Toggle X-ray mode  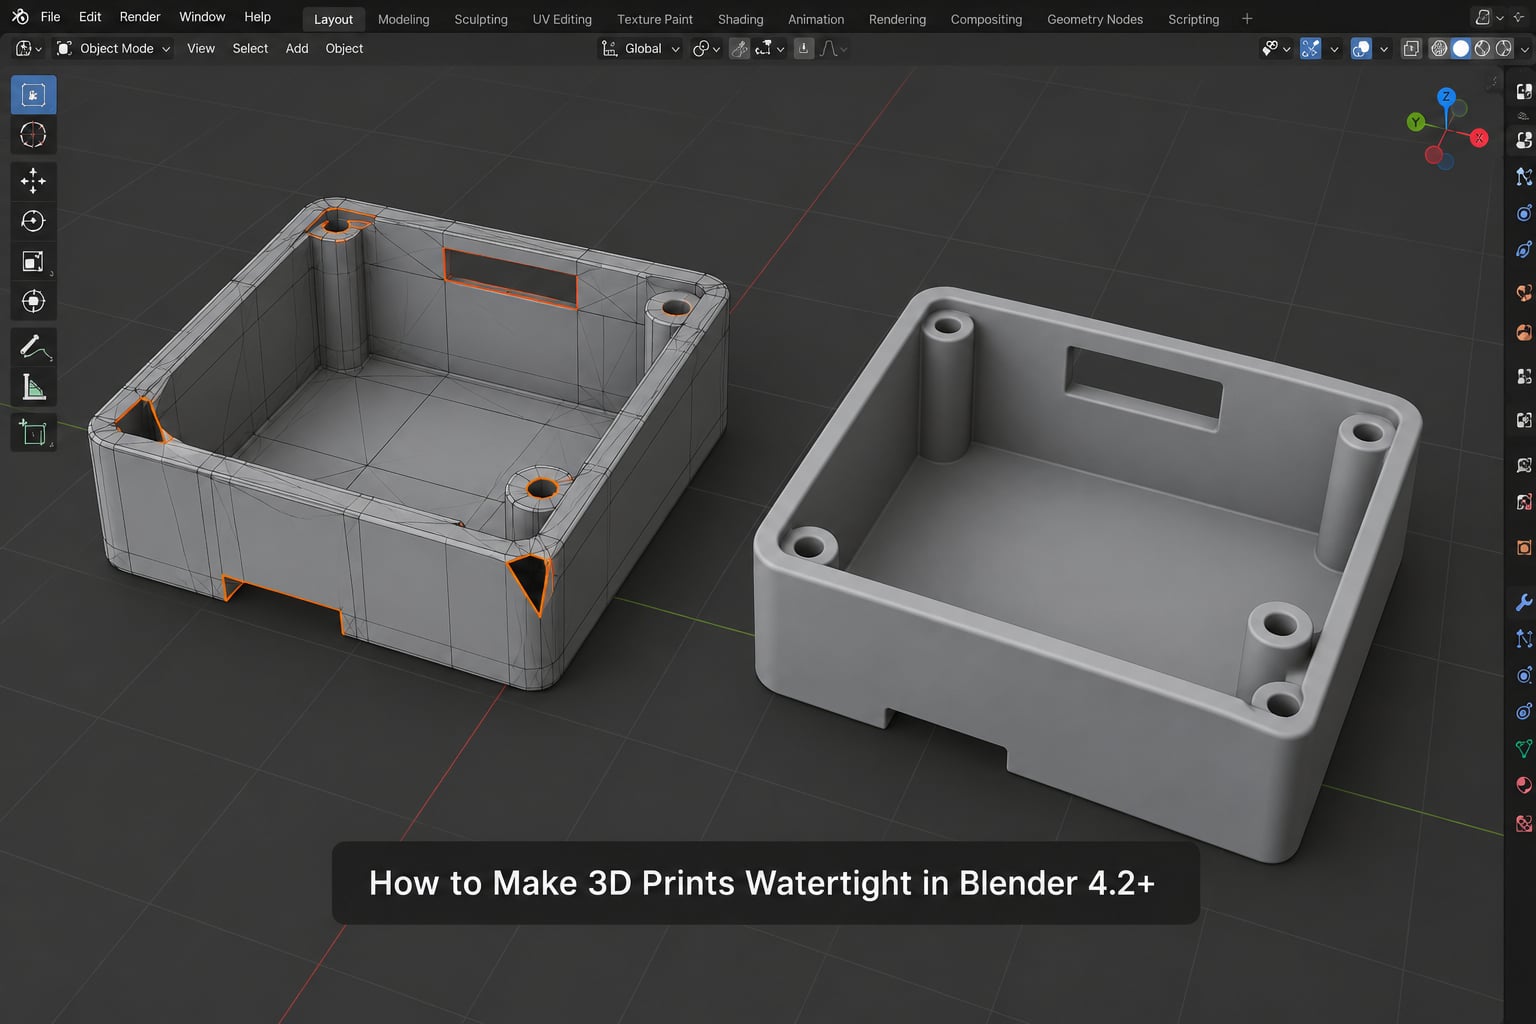1411,48
